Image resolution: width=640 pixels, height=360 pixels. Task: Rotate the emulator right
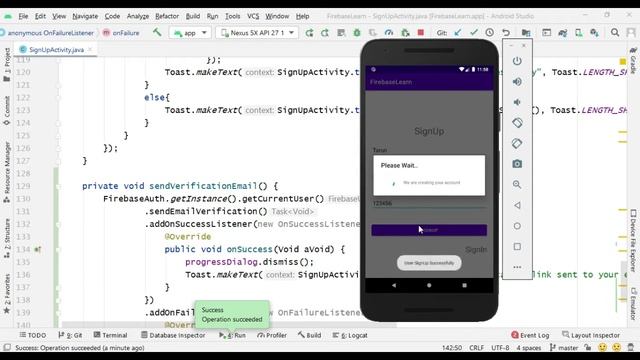pyautogui.click(x=517, y=143)
